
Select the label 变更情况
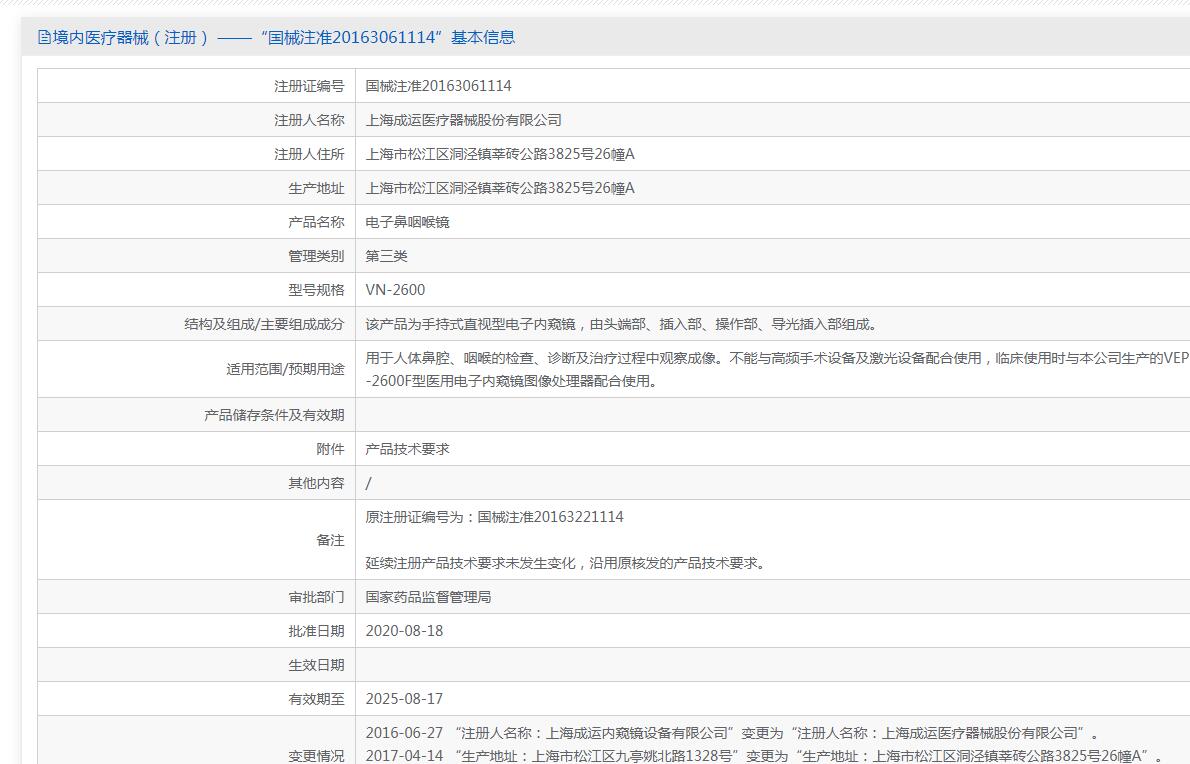(316, 756)
